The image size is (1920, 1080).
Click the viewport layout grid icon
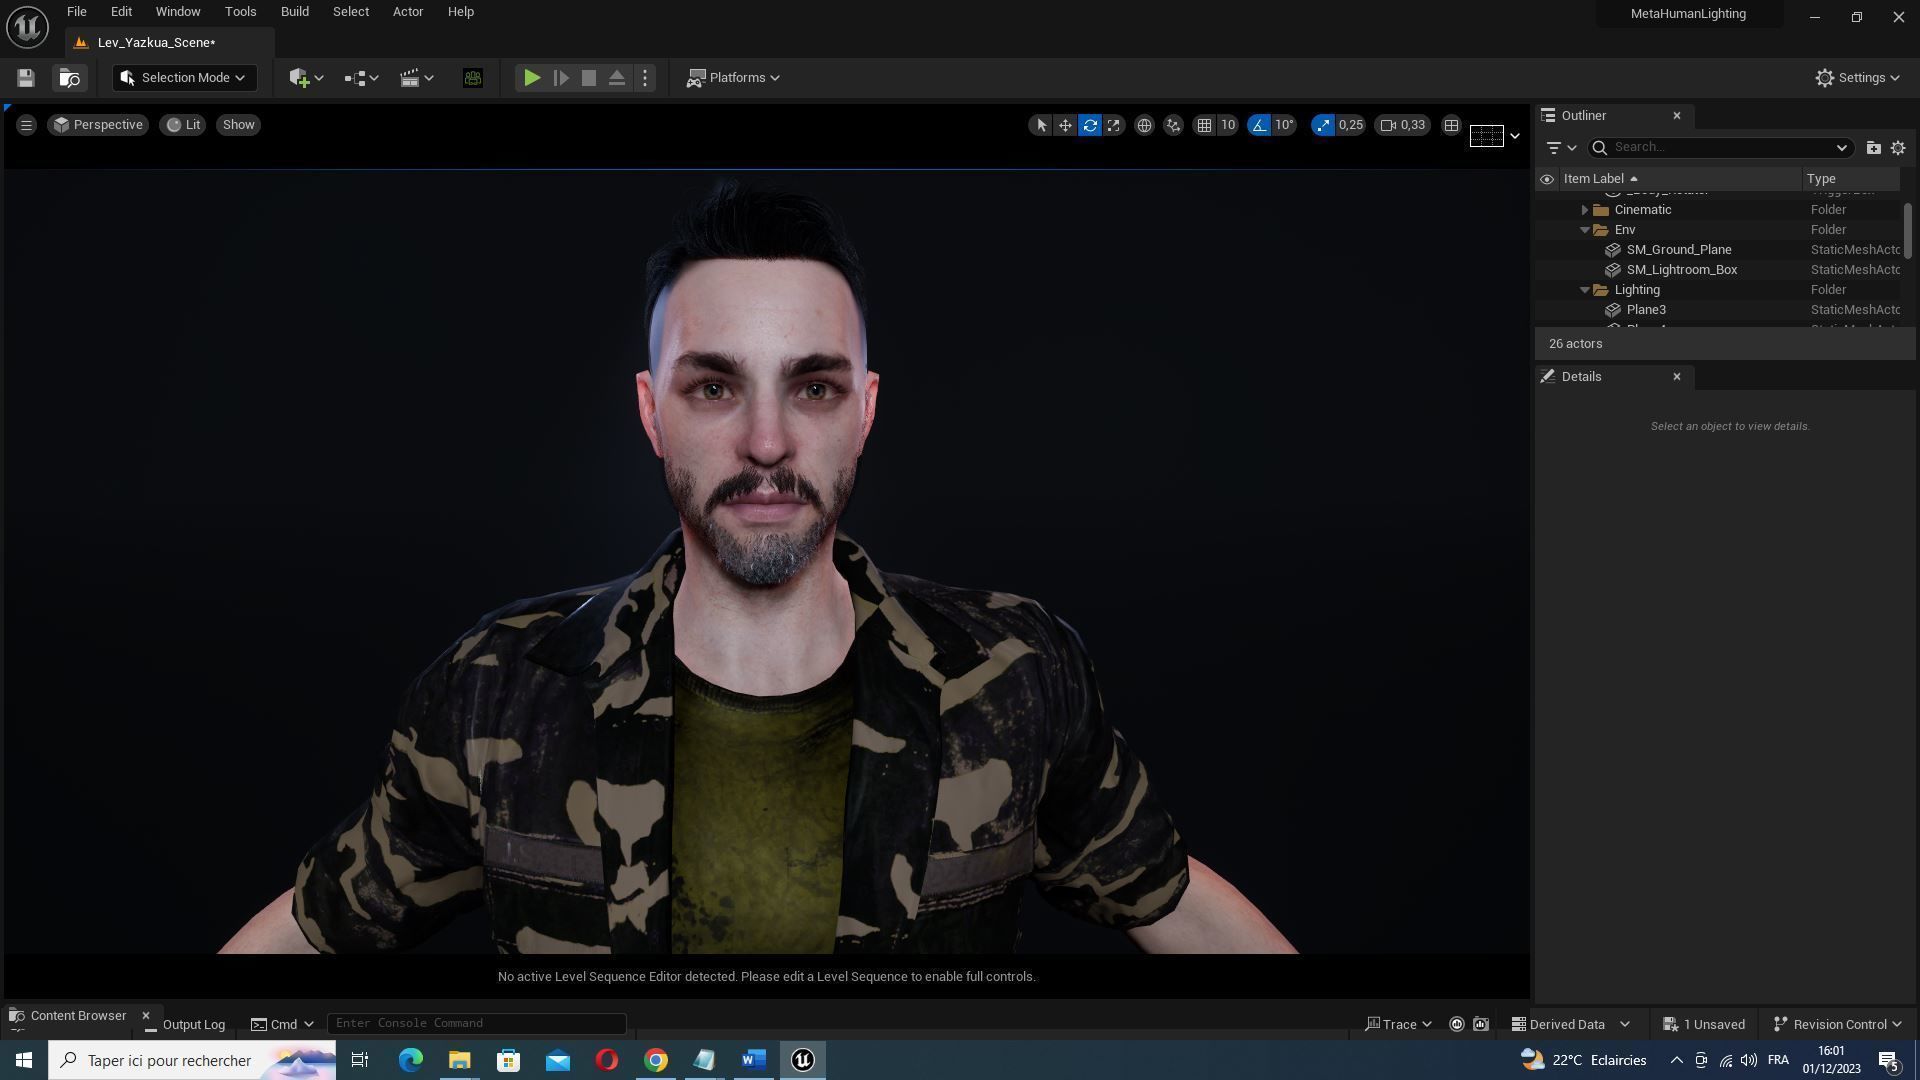(x=1451, y=125)
